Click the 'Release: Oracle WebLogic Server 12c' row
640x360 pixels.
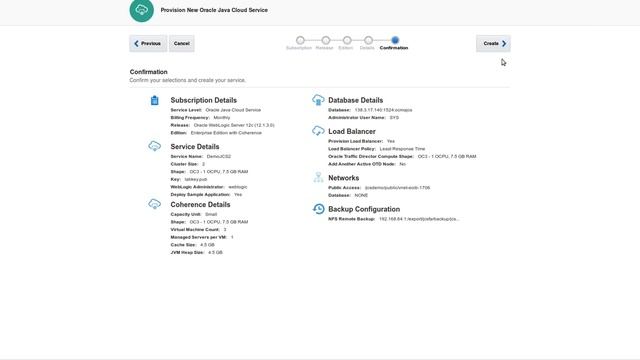tap(222, 125)
